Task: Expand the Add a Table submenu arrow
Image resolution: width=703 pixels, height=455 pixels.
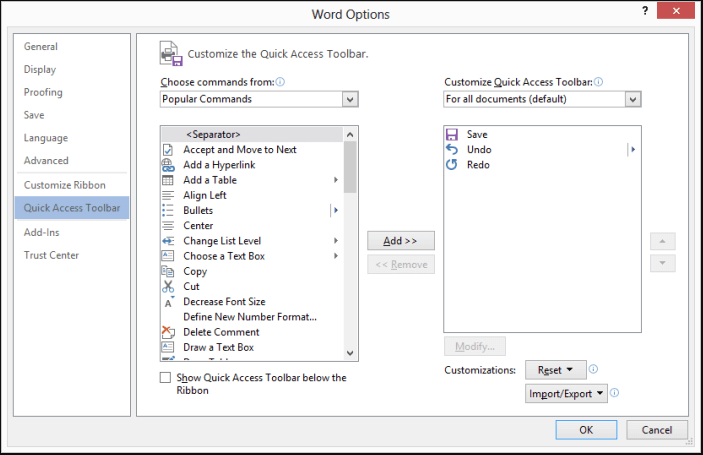Action: click(x=336, y=180)
